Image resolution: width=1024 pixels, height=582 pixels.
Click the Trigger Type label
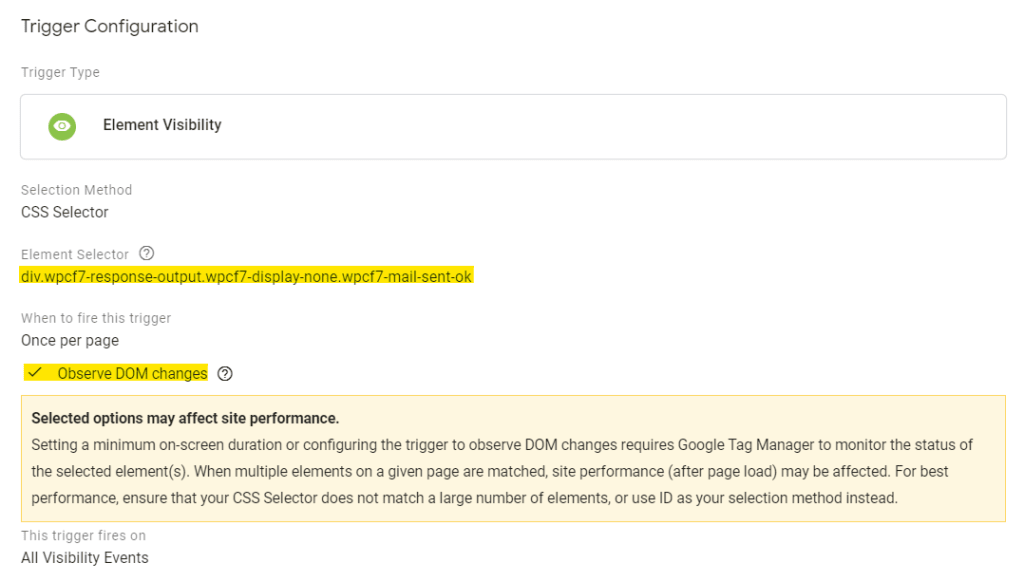pyautogui.click(x=60, y=72)
